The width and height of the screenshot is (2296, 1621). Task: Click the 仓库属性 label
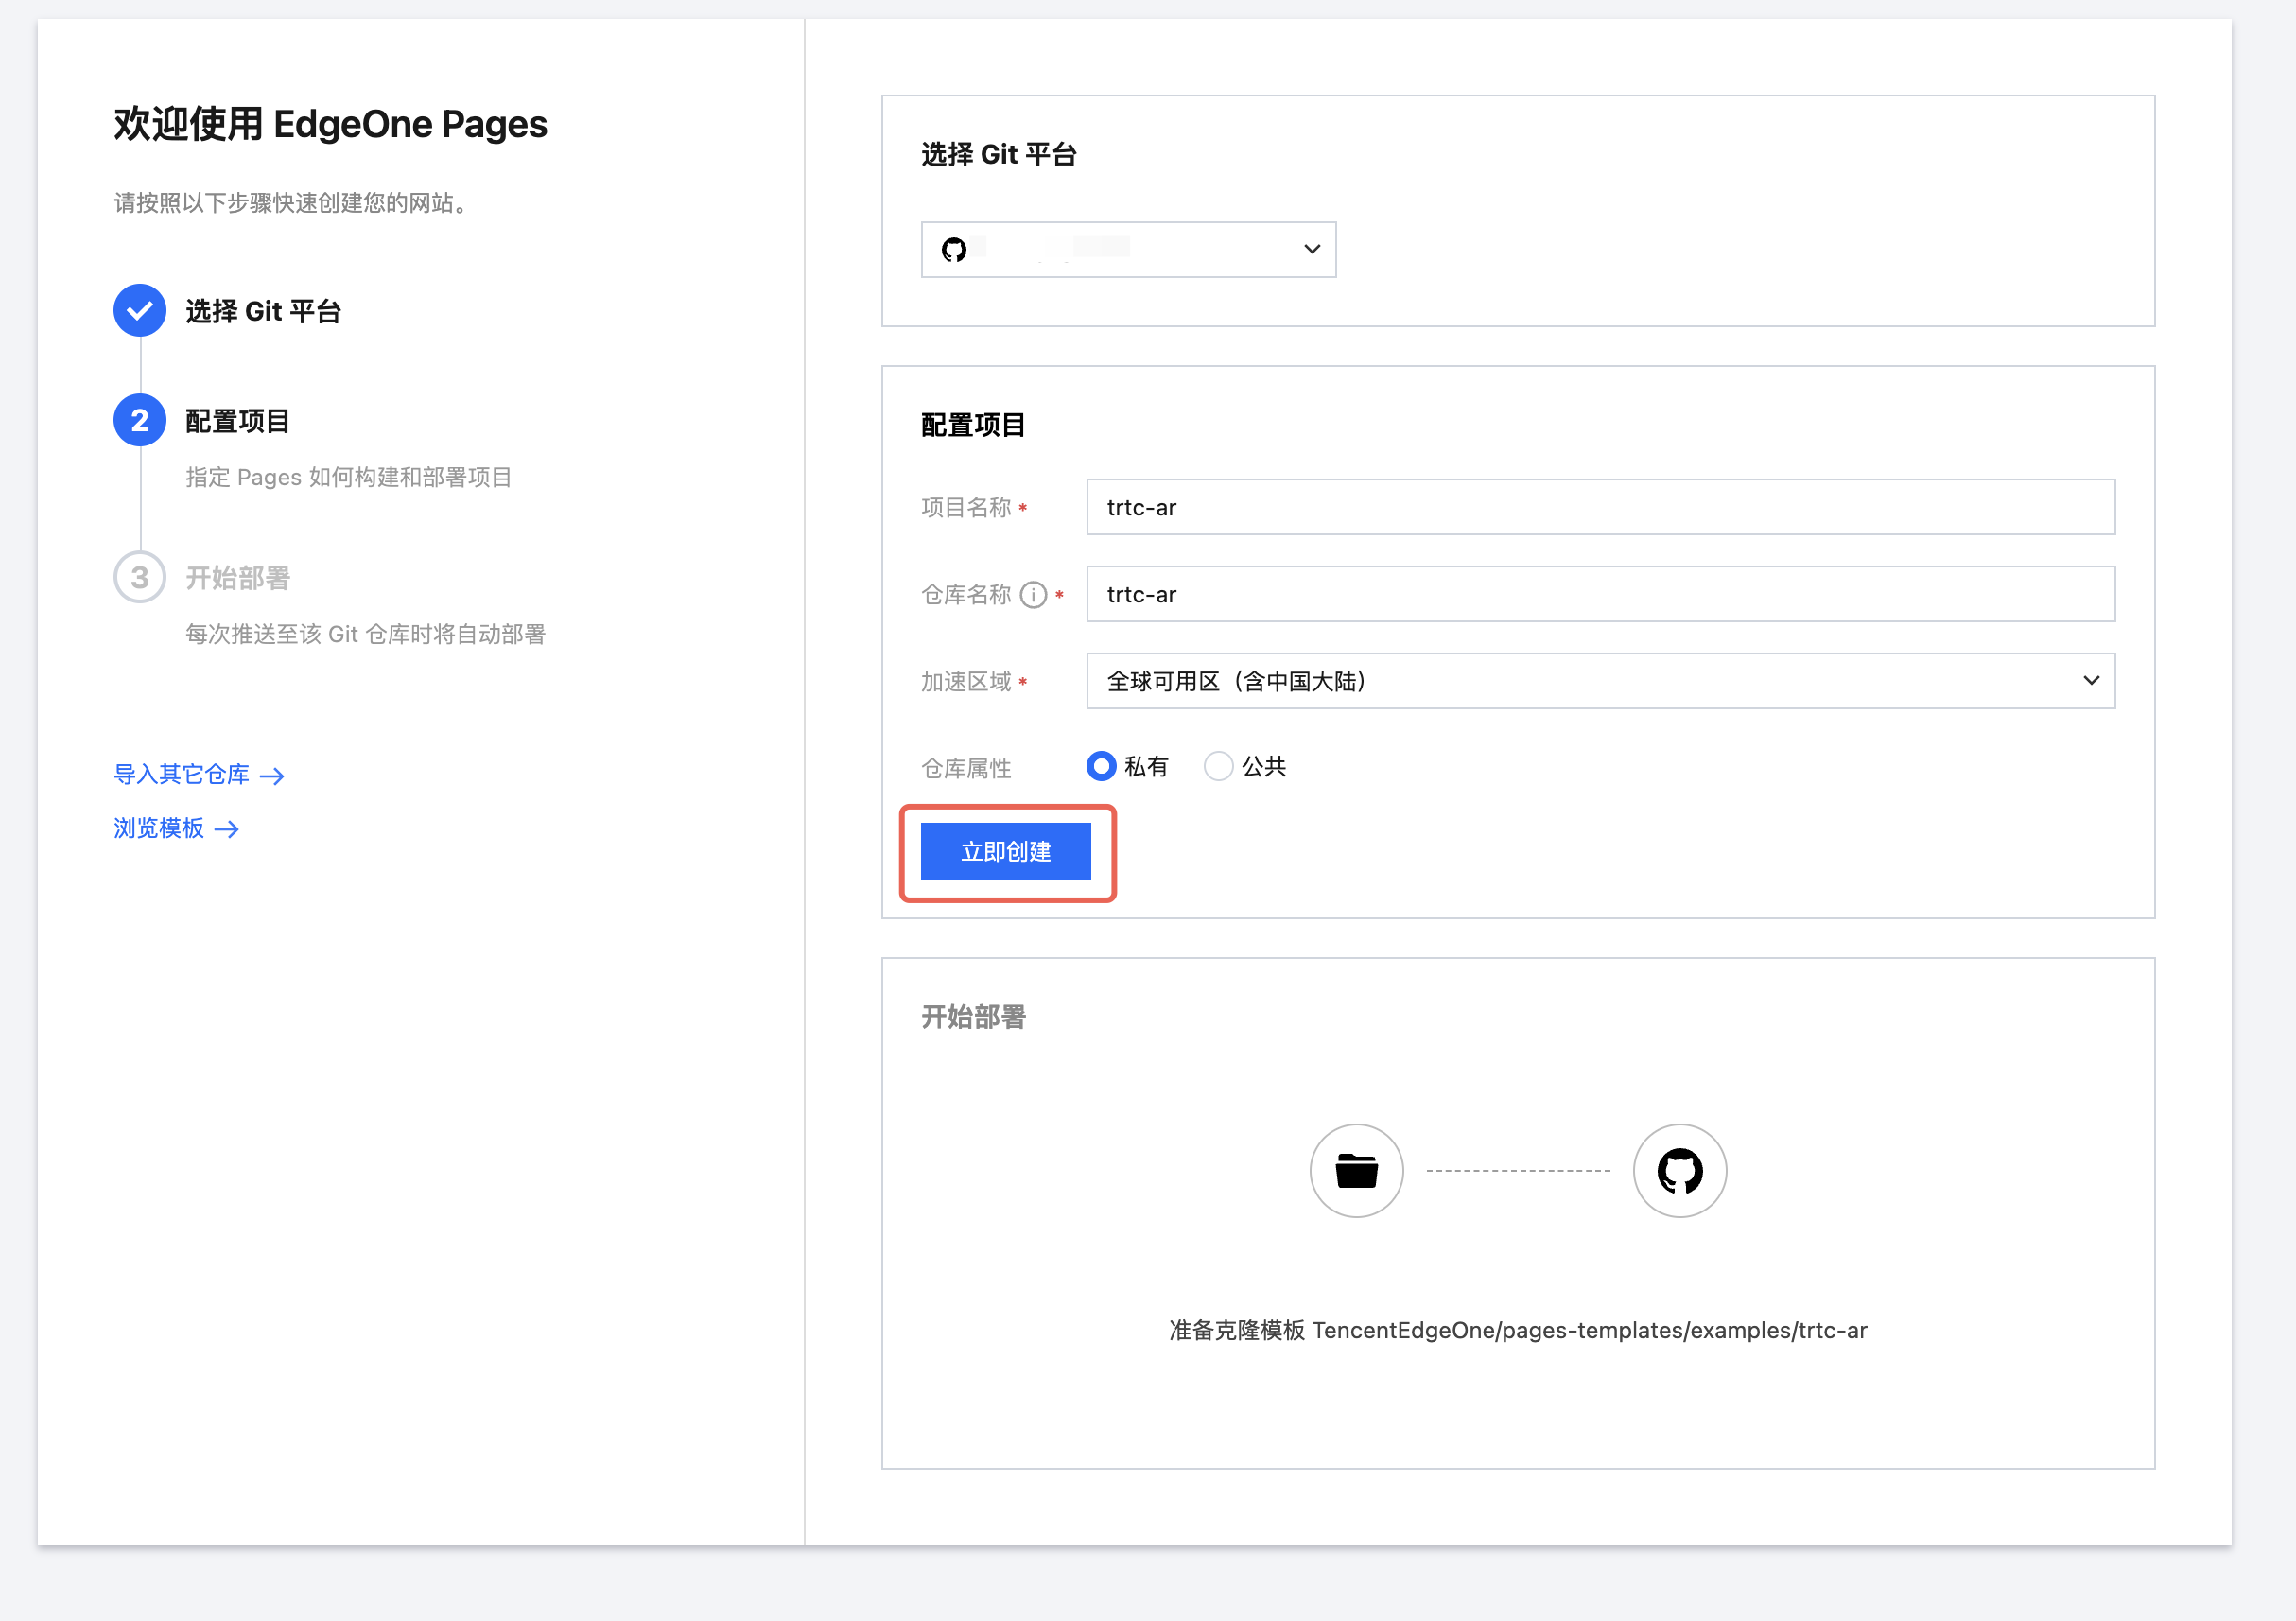point(966,768)
